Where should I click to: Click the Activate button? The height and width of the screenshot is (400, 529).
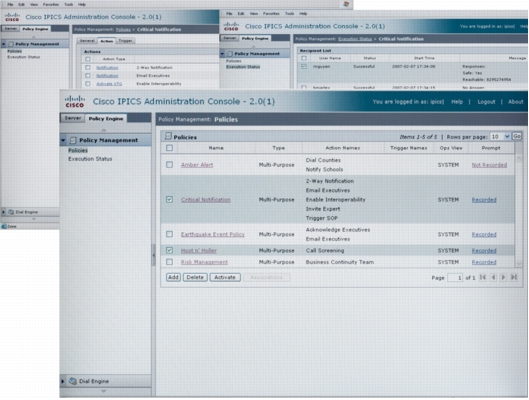(225, 277)
